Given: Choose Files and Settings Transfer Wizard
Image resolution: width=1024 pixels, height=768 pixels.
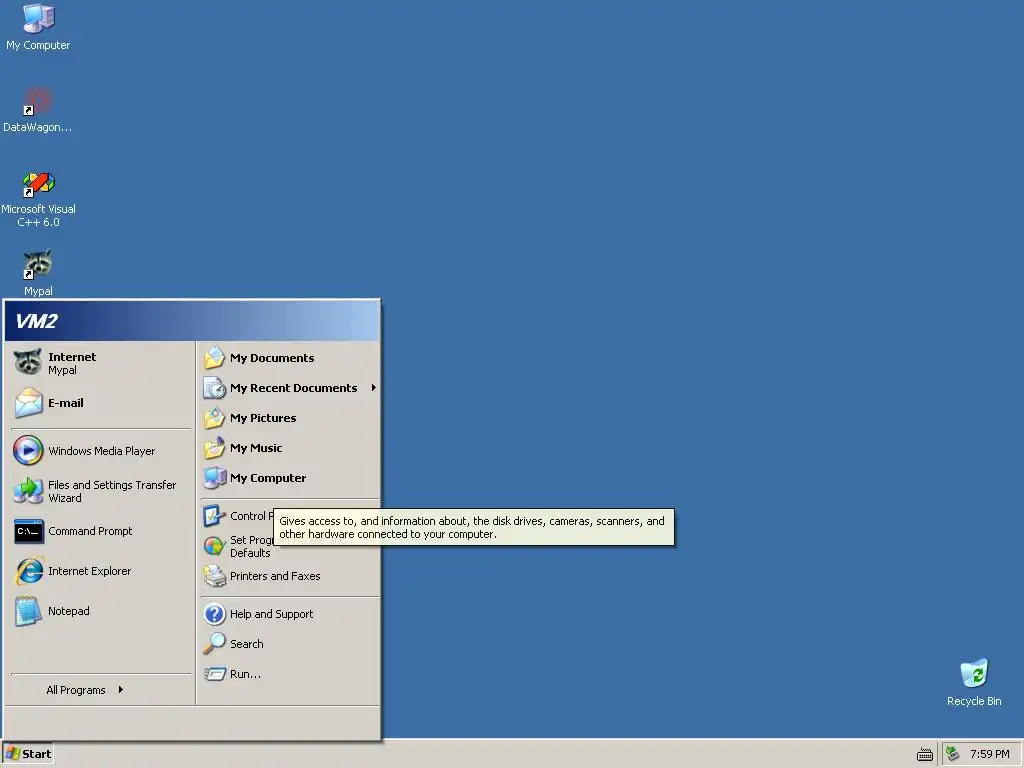Looking at the screenshot, I should tap(101, 491).
